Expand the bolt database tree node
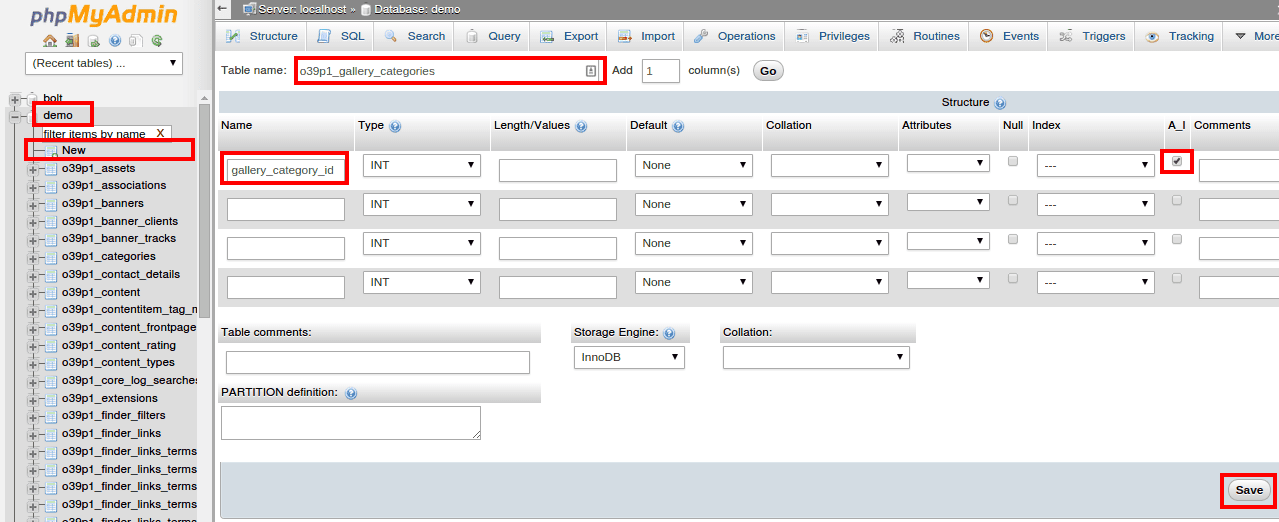This screenshot has width=1279, height=522. [14, 99]
